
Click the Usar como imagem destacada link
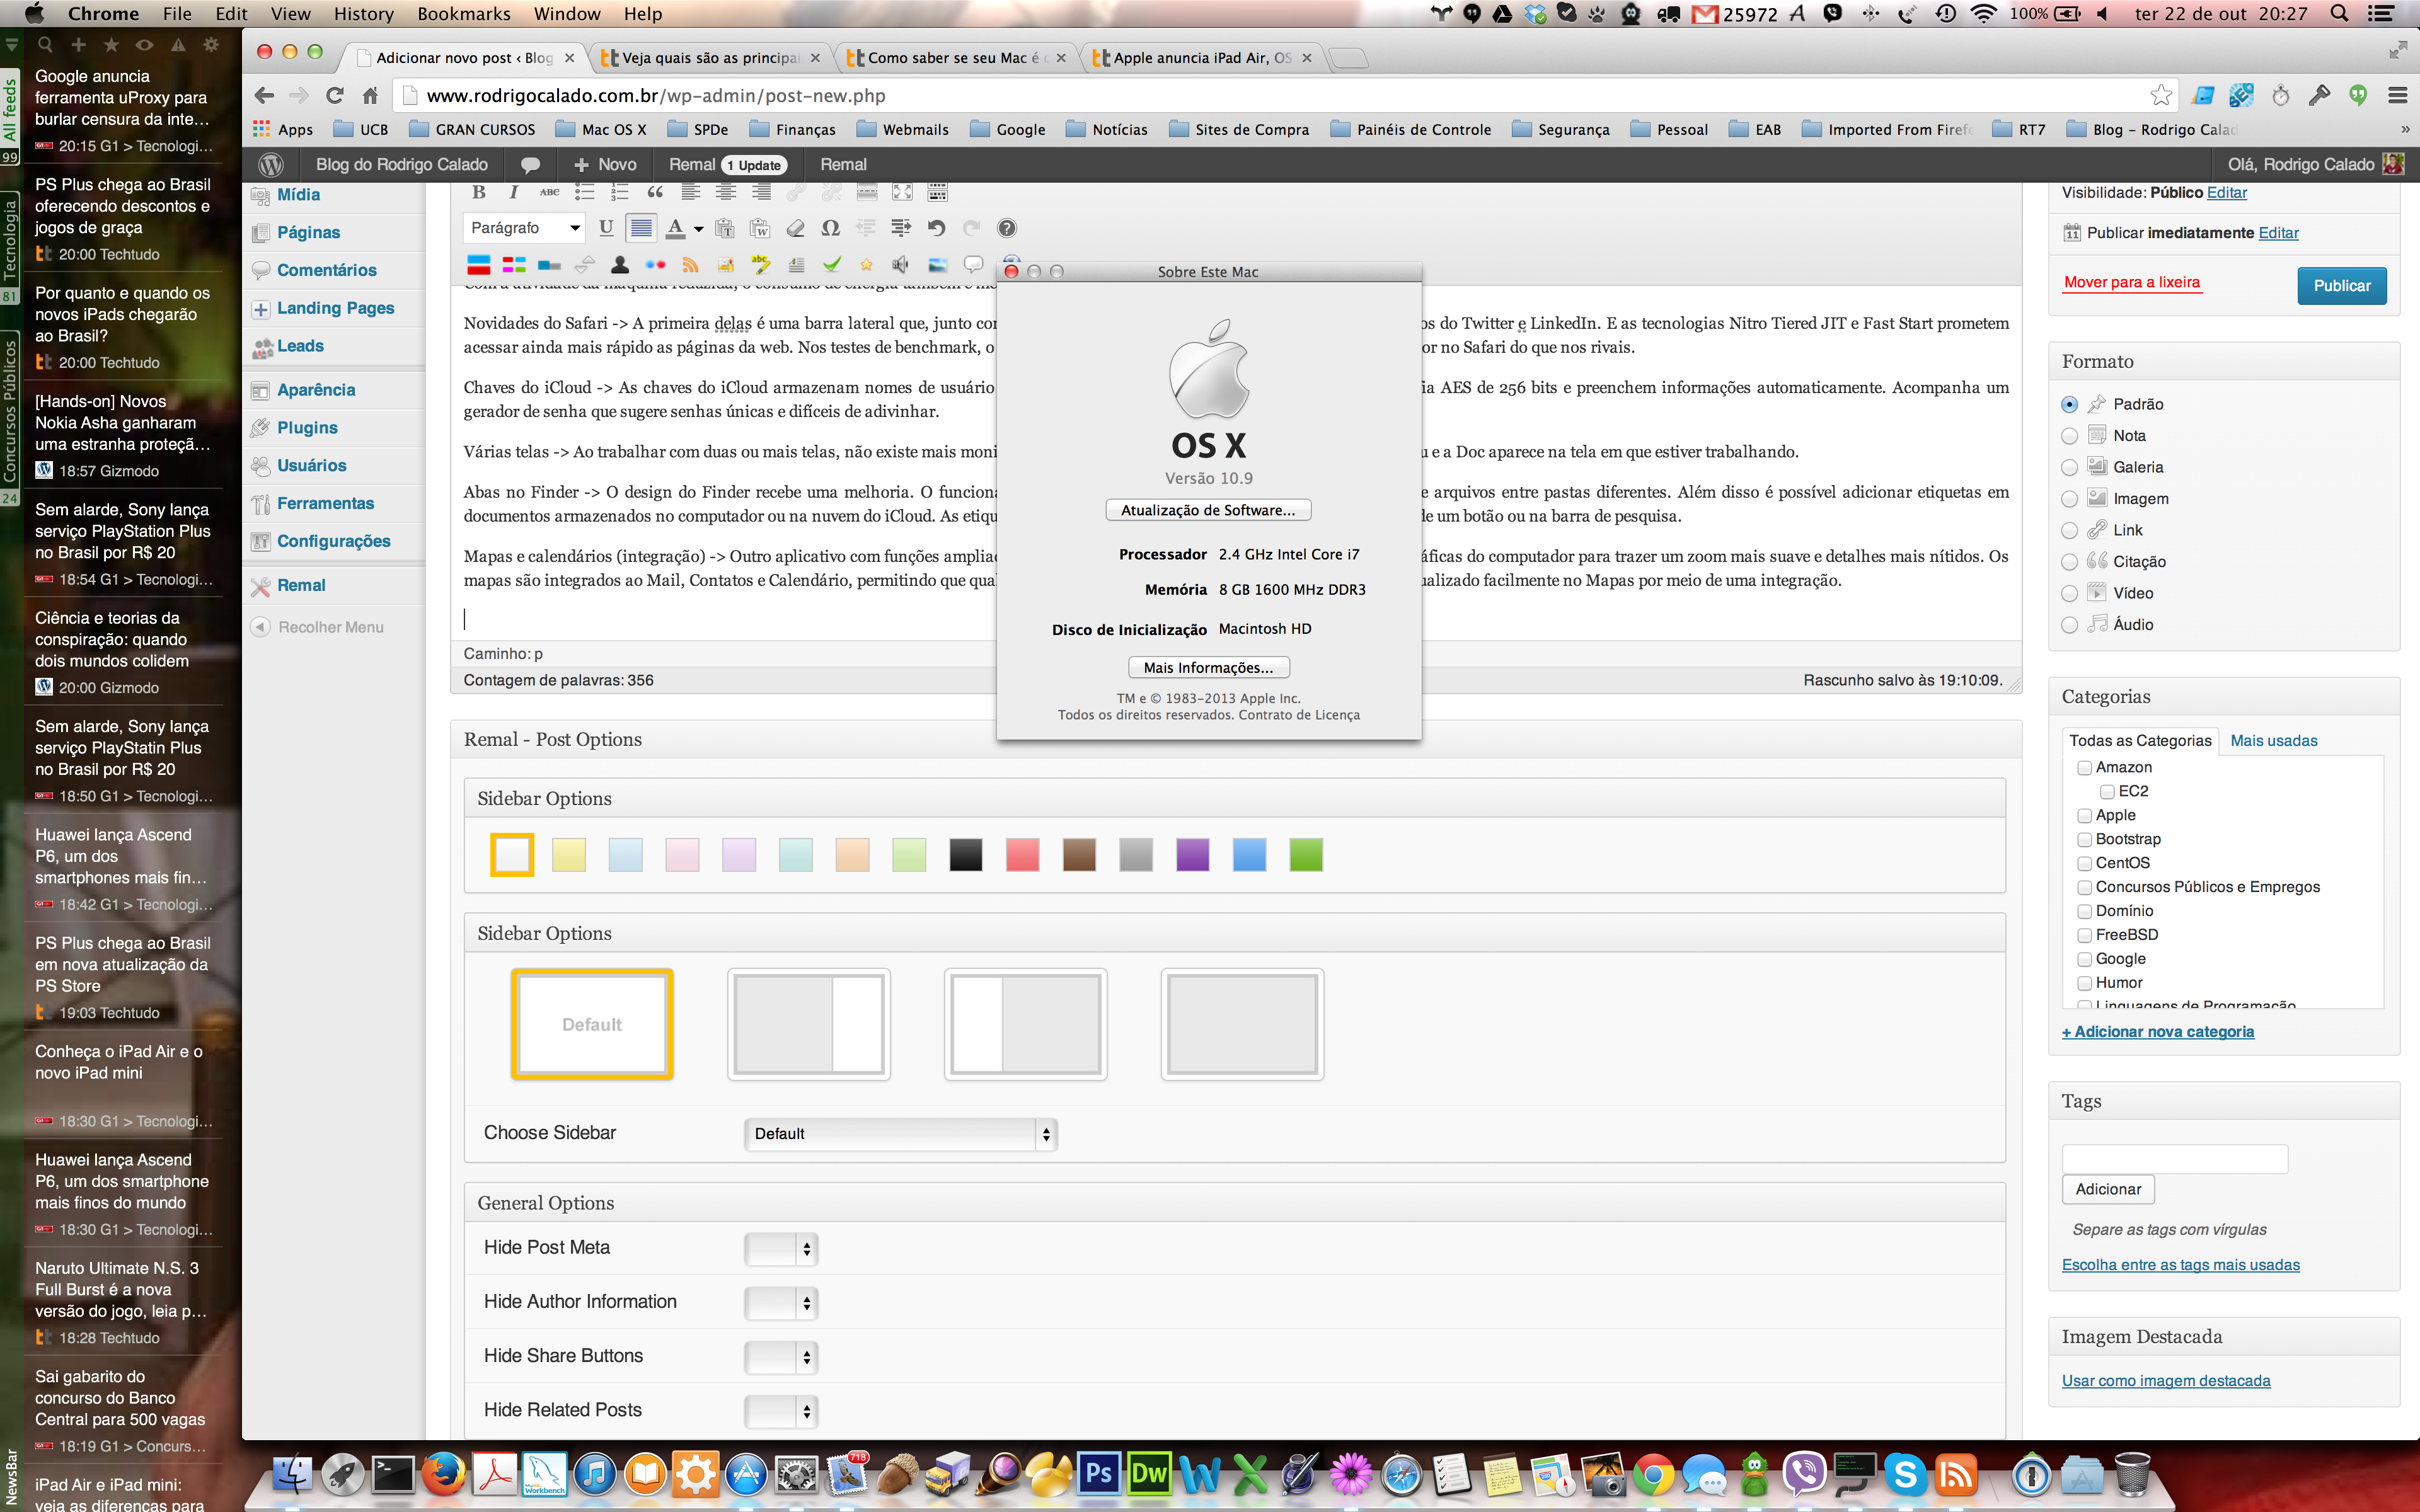pyautogui.click(x=2165, y=1381)
